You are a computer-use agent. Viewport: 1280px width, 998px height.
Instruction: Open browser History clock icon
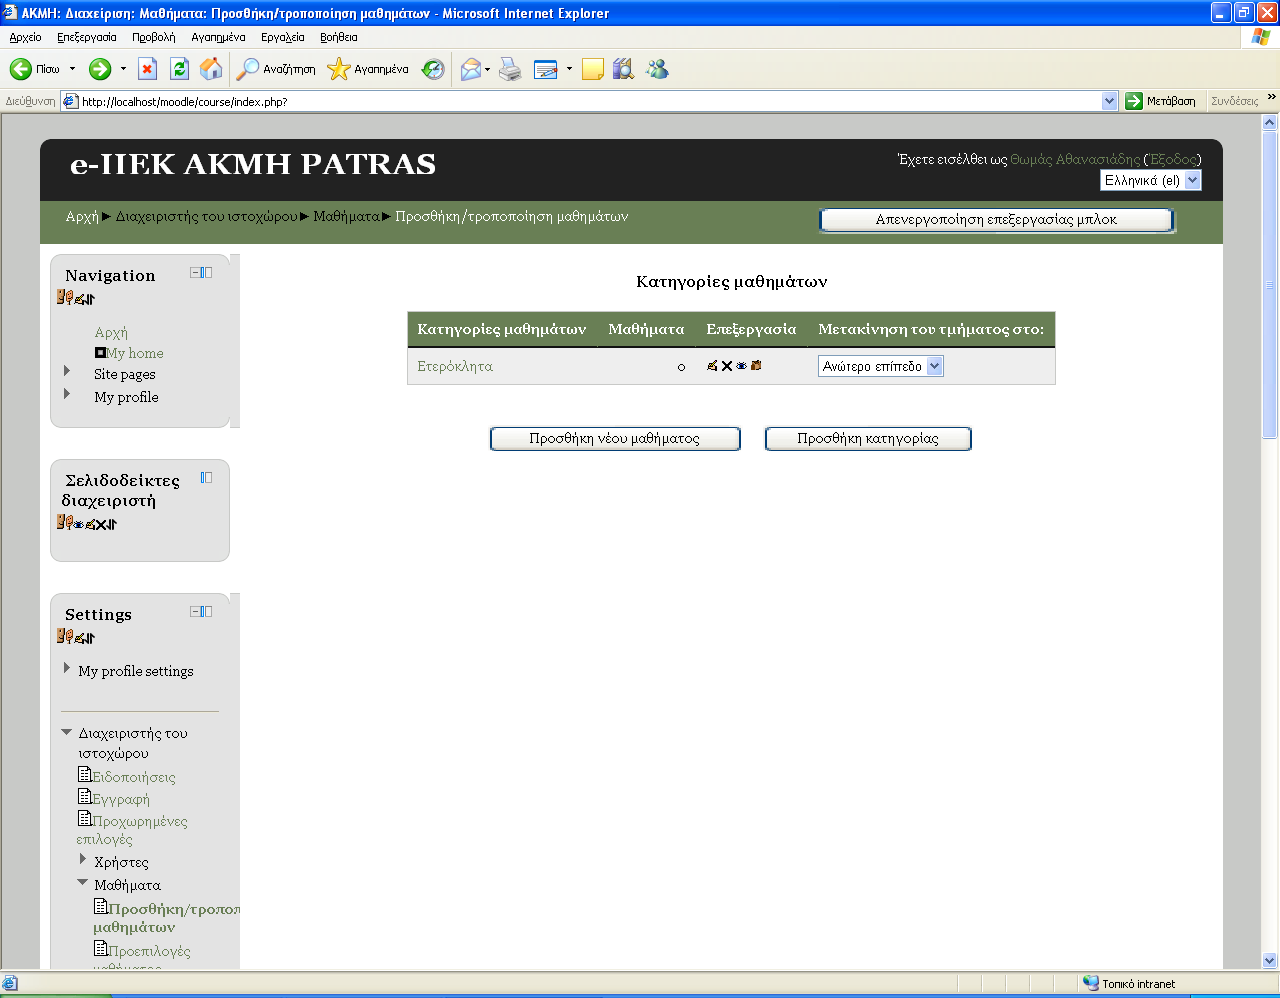(x=433, y=69)
